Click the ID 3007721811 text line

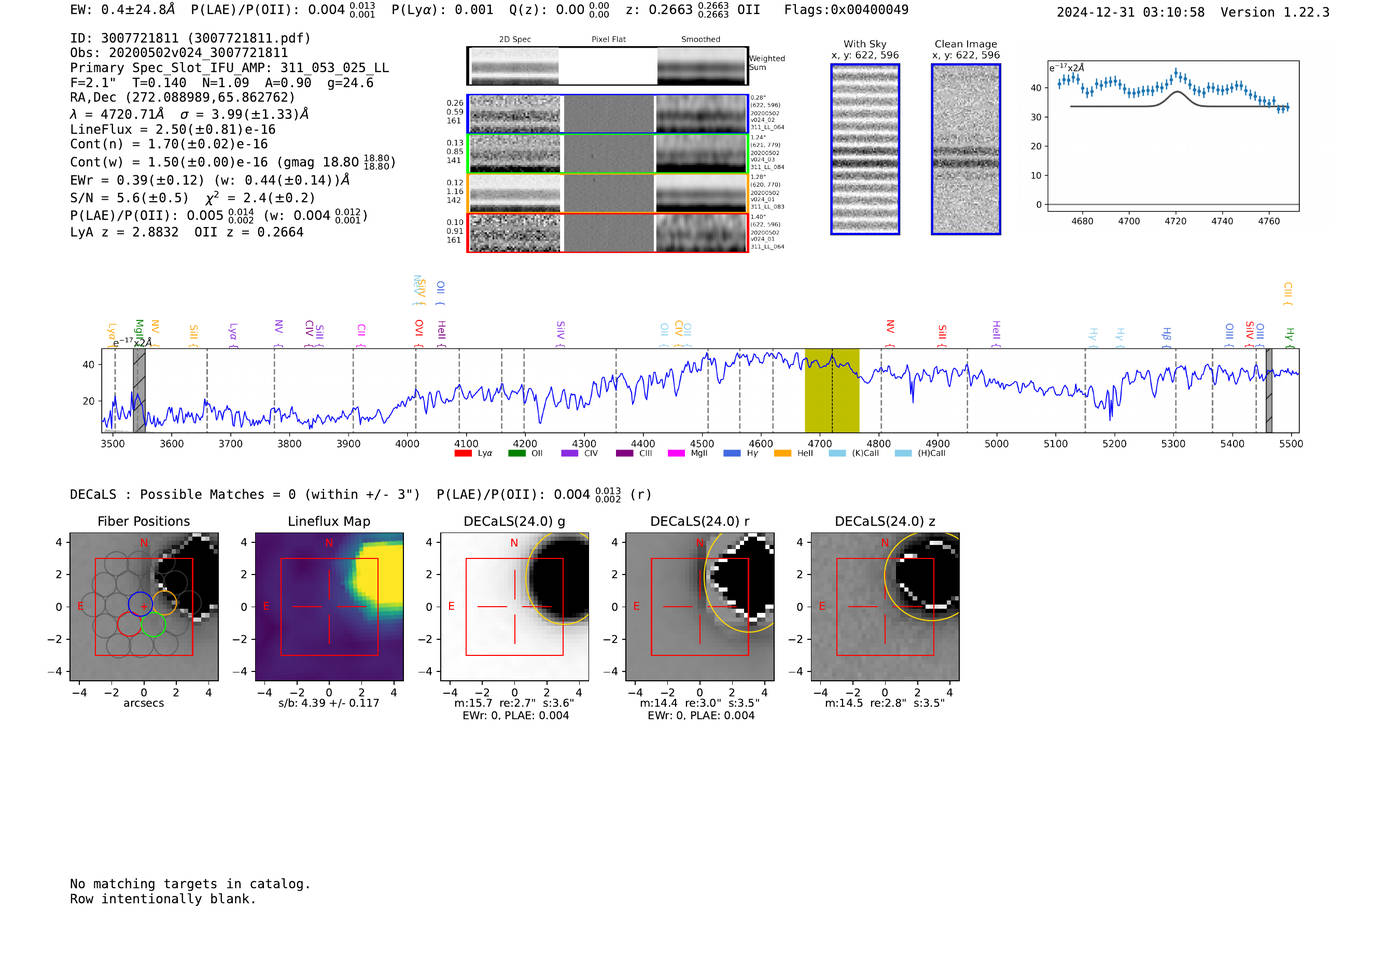(190, 38)
